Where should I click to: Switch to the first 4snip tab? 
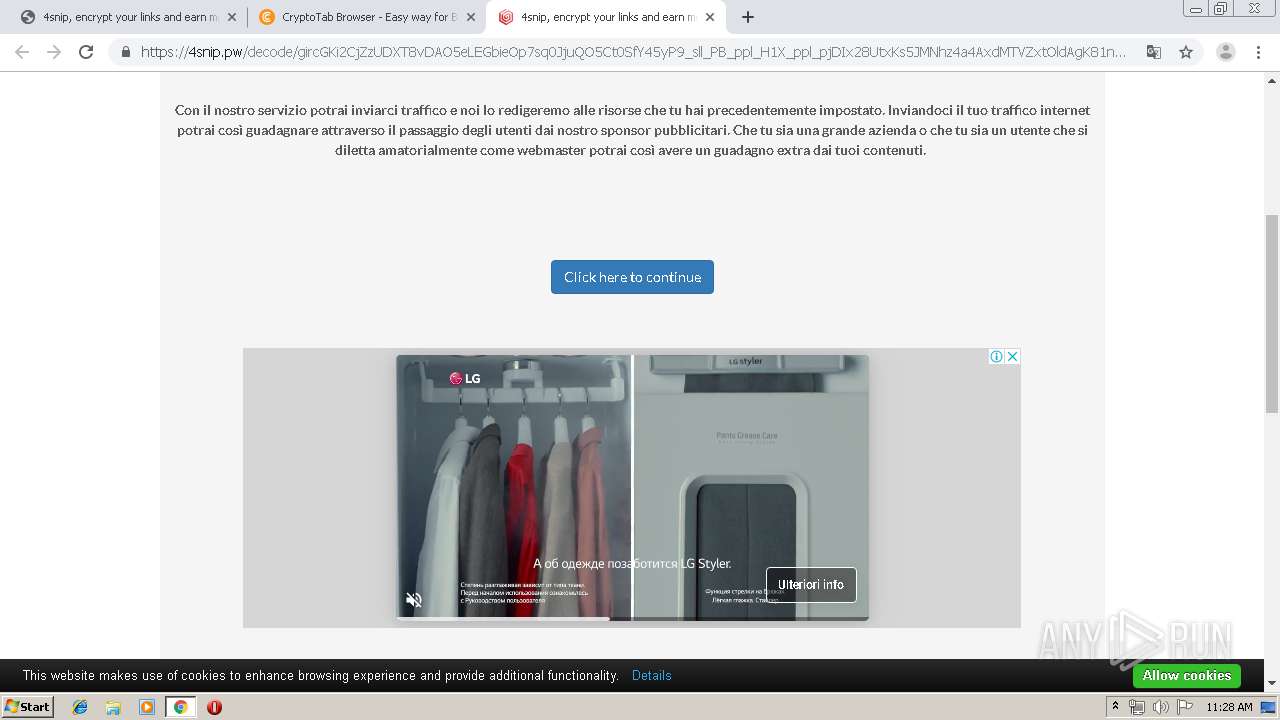tap(128, 17)
